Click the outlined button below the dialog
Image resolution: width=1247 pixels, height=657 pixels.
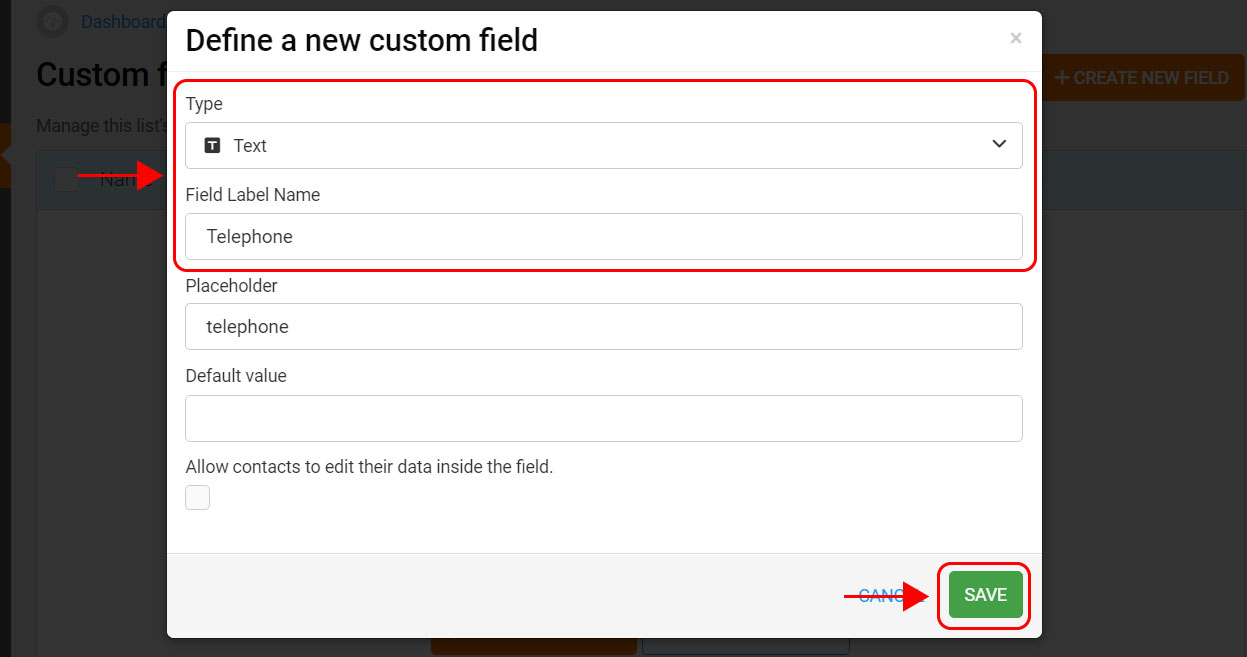tap(746, 646)
